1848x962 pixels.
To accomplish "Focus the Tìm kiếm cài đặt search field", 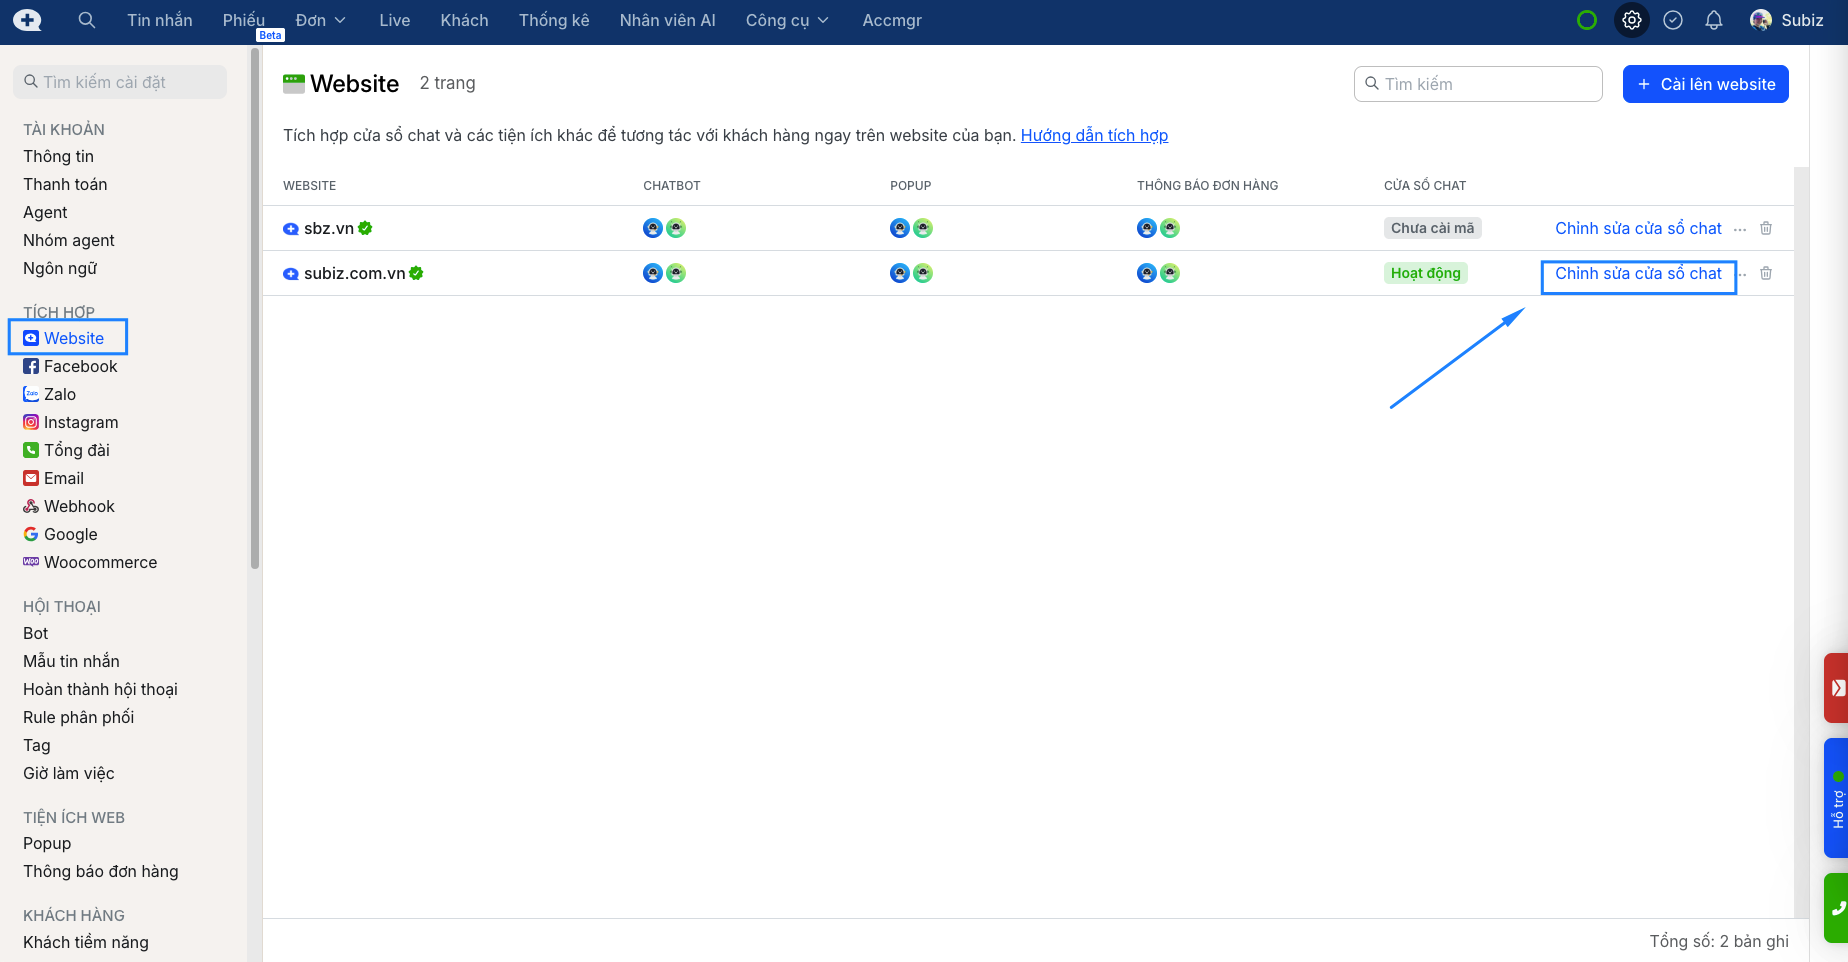I will [x=120, y=82].
